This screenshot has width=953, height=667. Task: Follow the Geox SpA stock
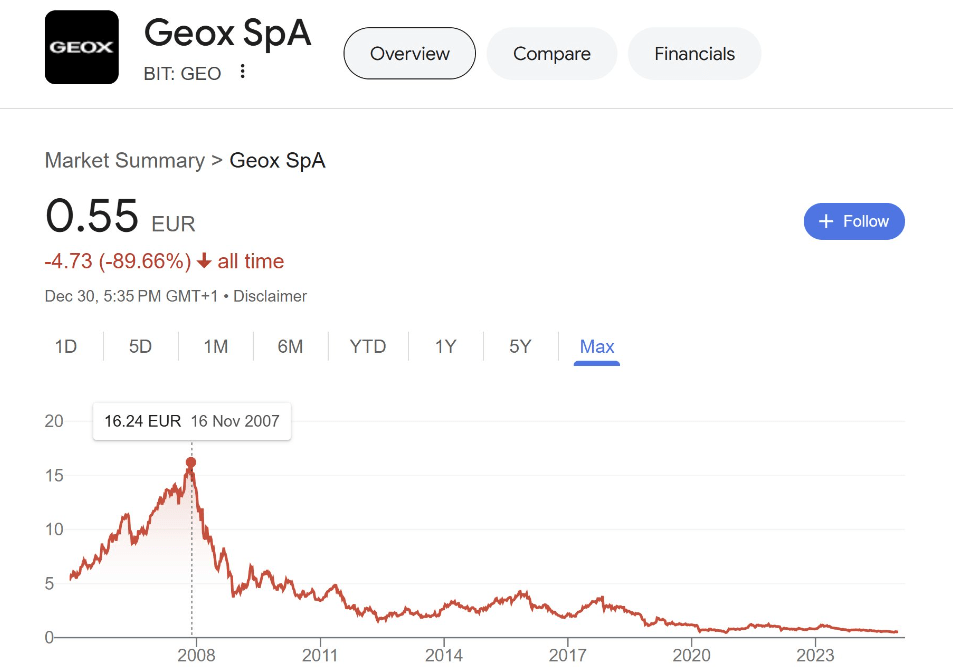pyautogui.click(x=854, y=221)
